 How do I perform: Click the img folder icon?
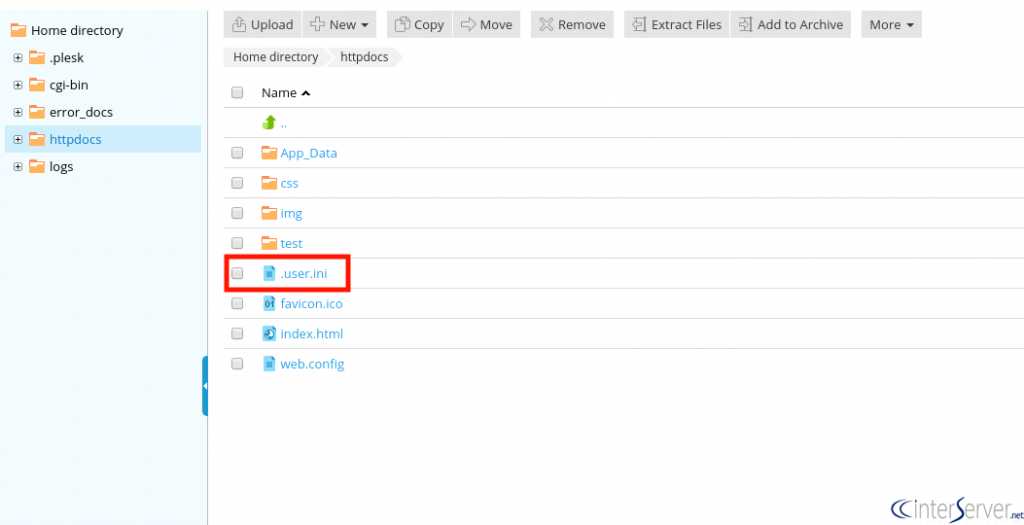(x=269, y=213)
